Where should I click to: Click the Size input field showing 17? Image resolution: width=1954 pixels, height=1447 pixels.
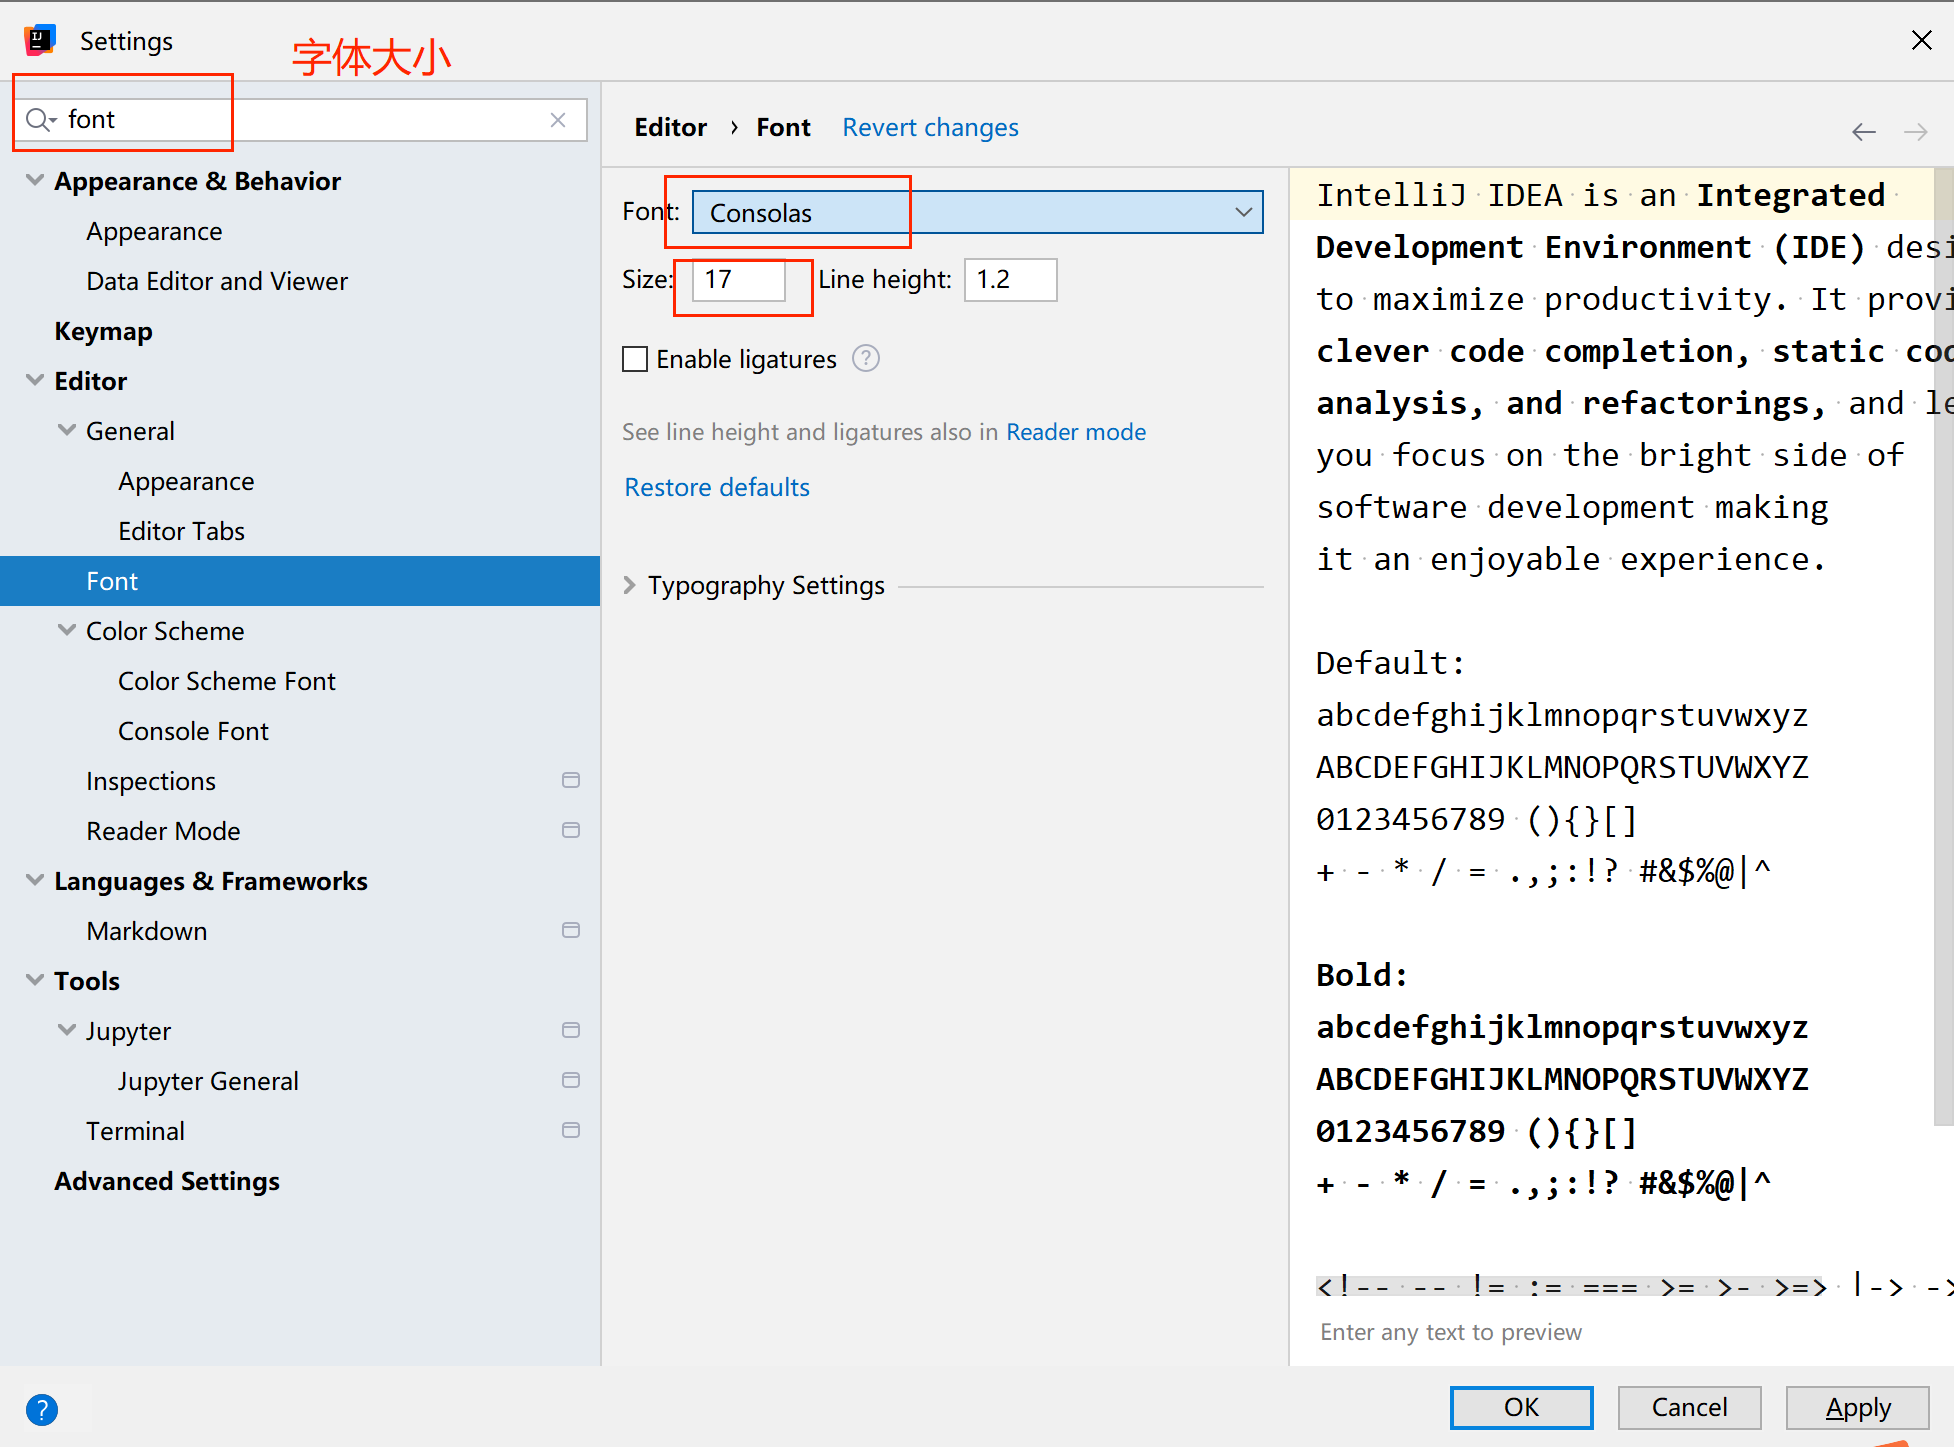[740, 280]
